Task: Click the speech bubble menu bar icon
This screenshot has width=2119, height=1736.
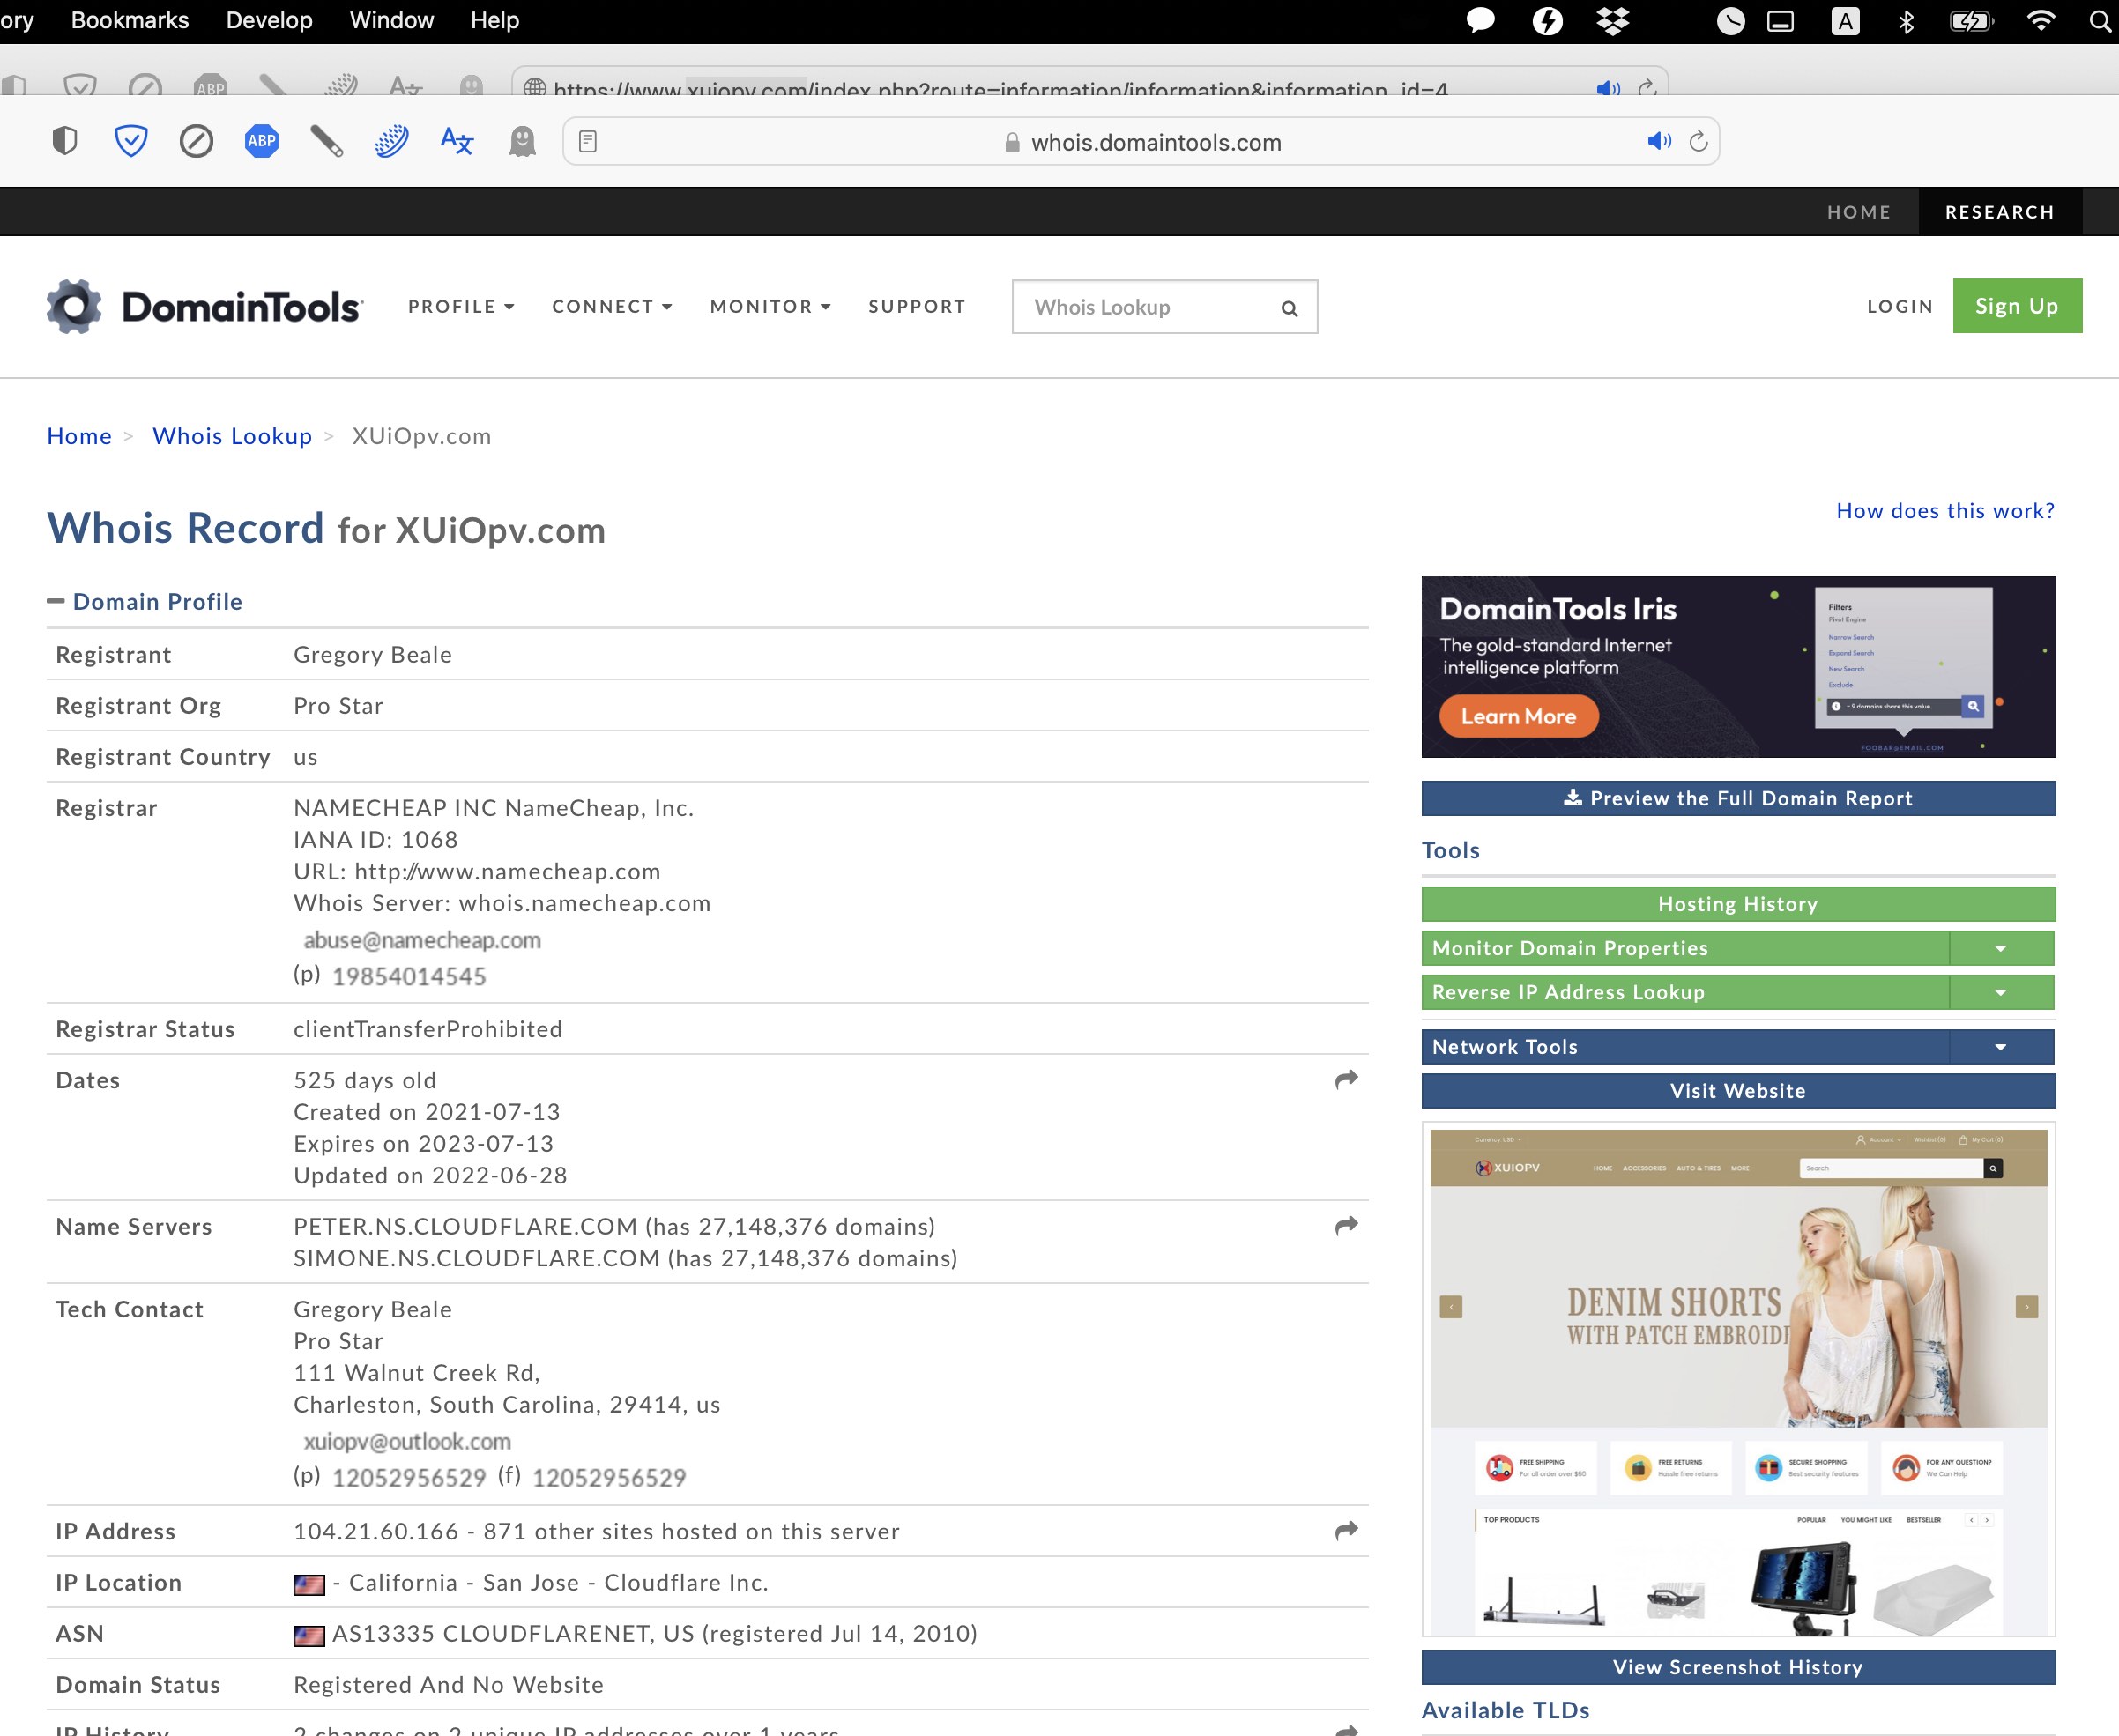Action: (1480, 20)
